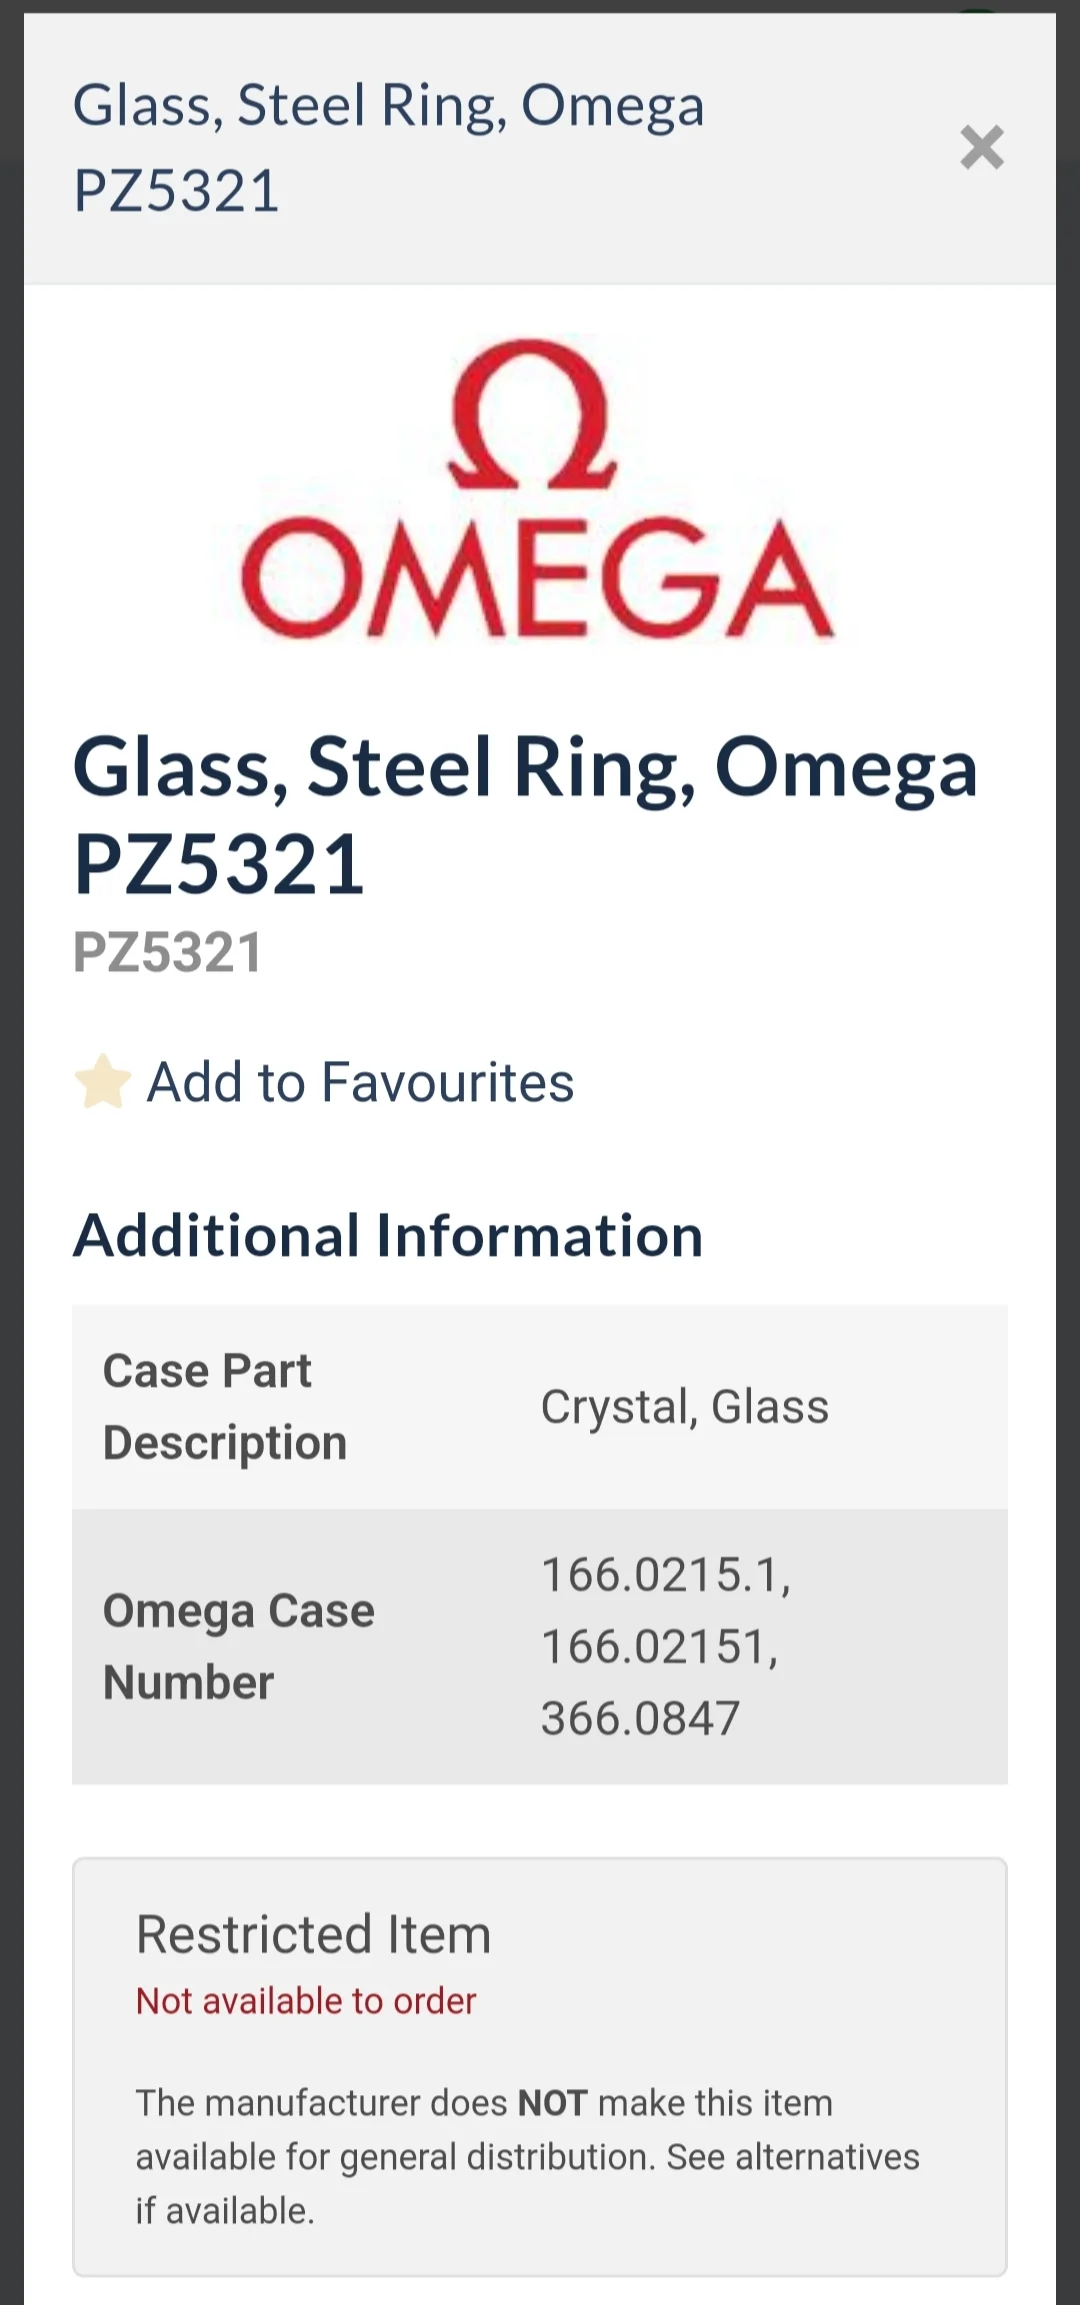Select case number 166.02151
Image resolution: width=1080 pixels, height=2305 pixels.
point(659,1647)
